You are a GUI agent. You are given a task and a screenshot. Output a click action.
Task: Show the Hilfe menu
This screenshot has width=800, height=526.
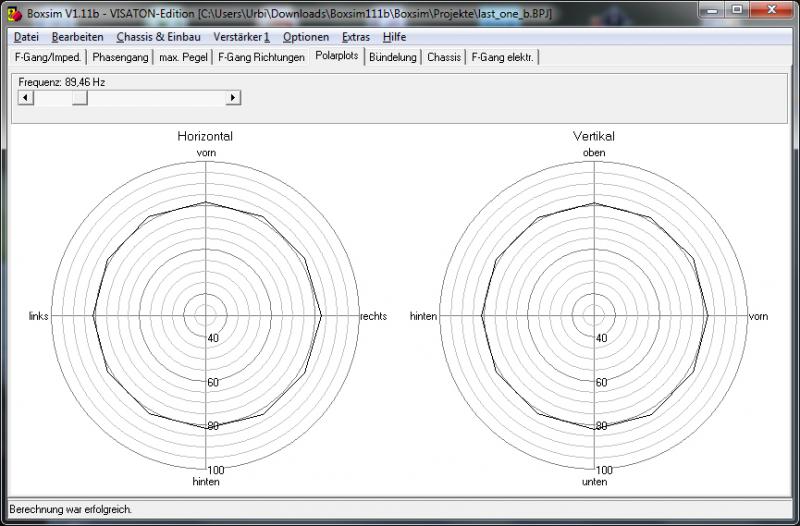click(x=394, y=37)
